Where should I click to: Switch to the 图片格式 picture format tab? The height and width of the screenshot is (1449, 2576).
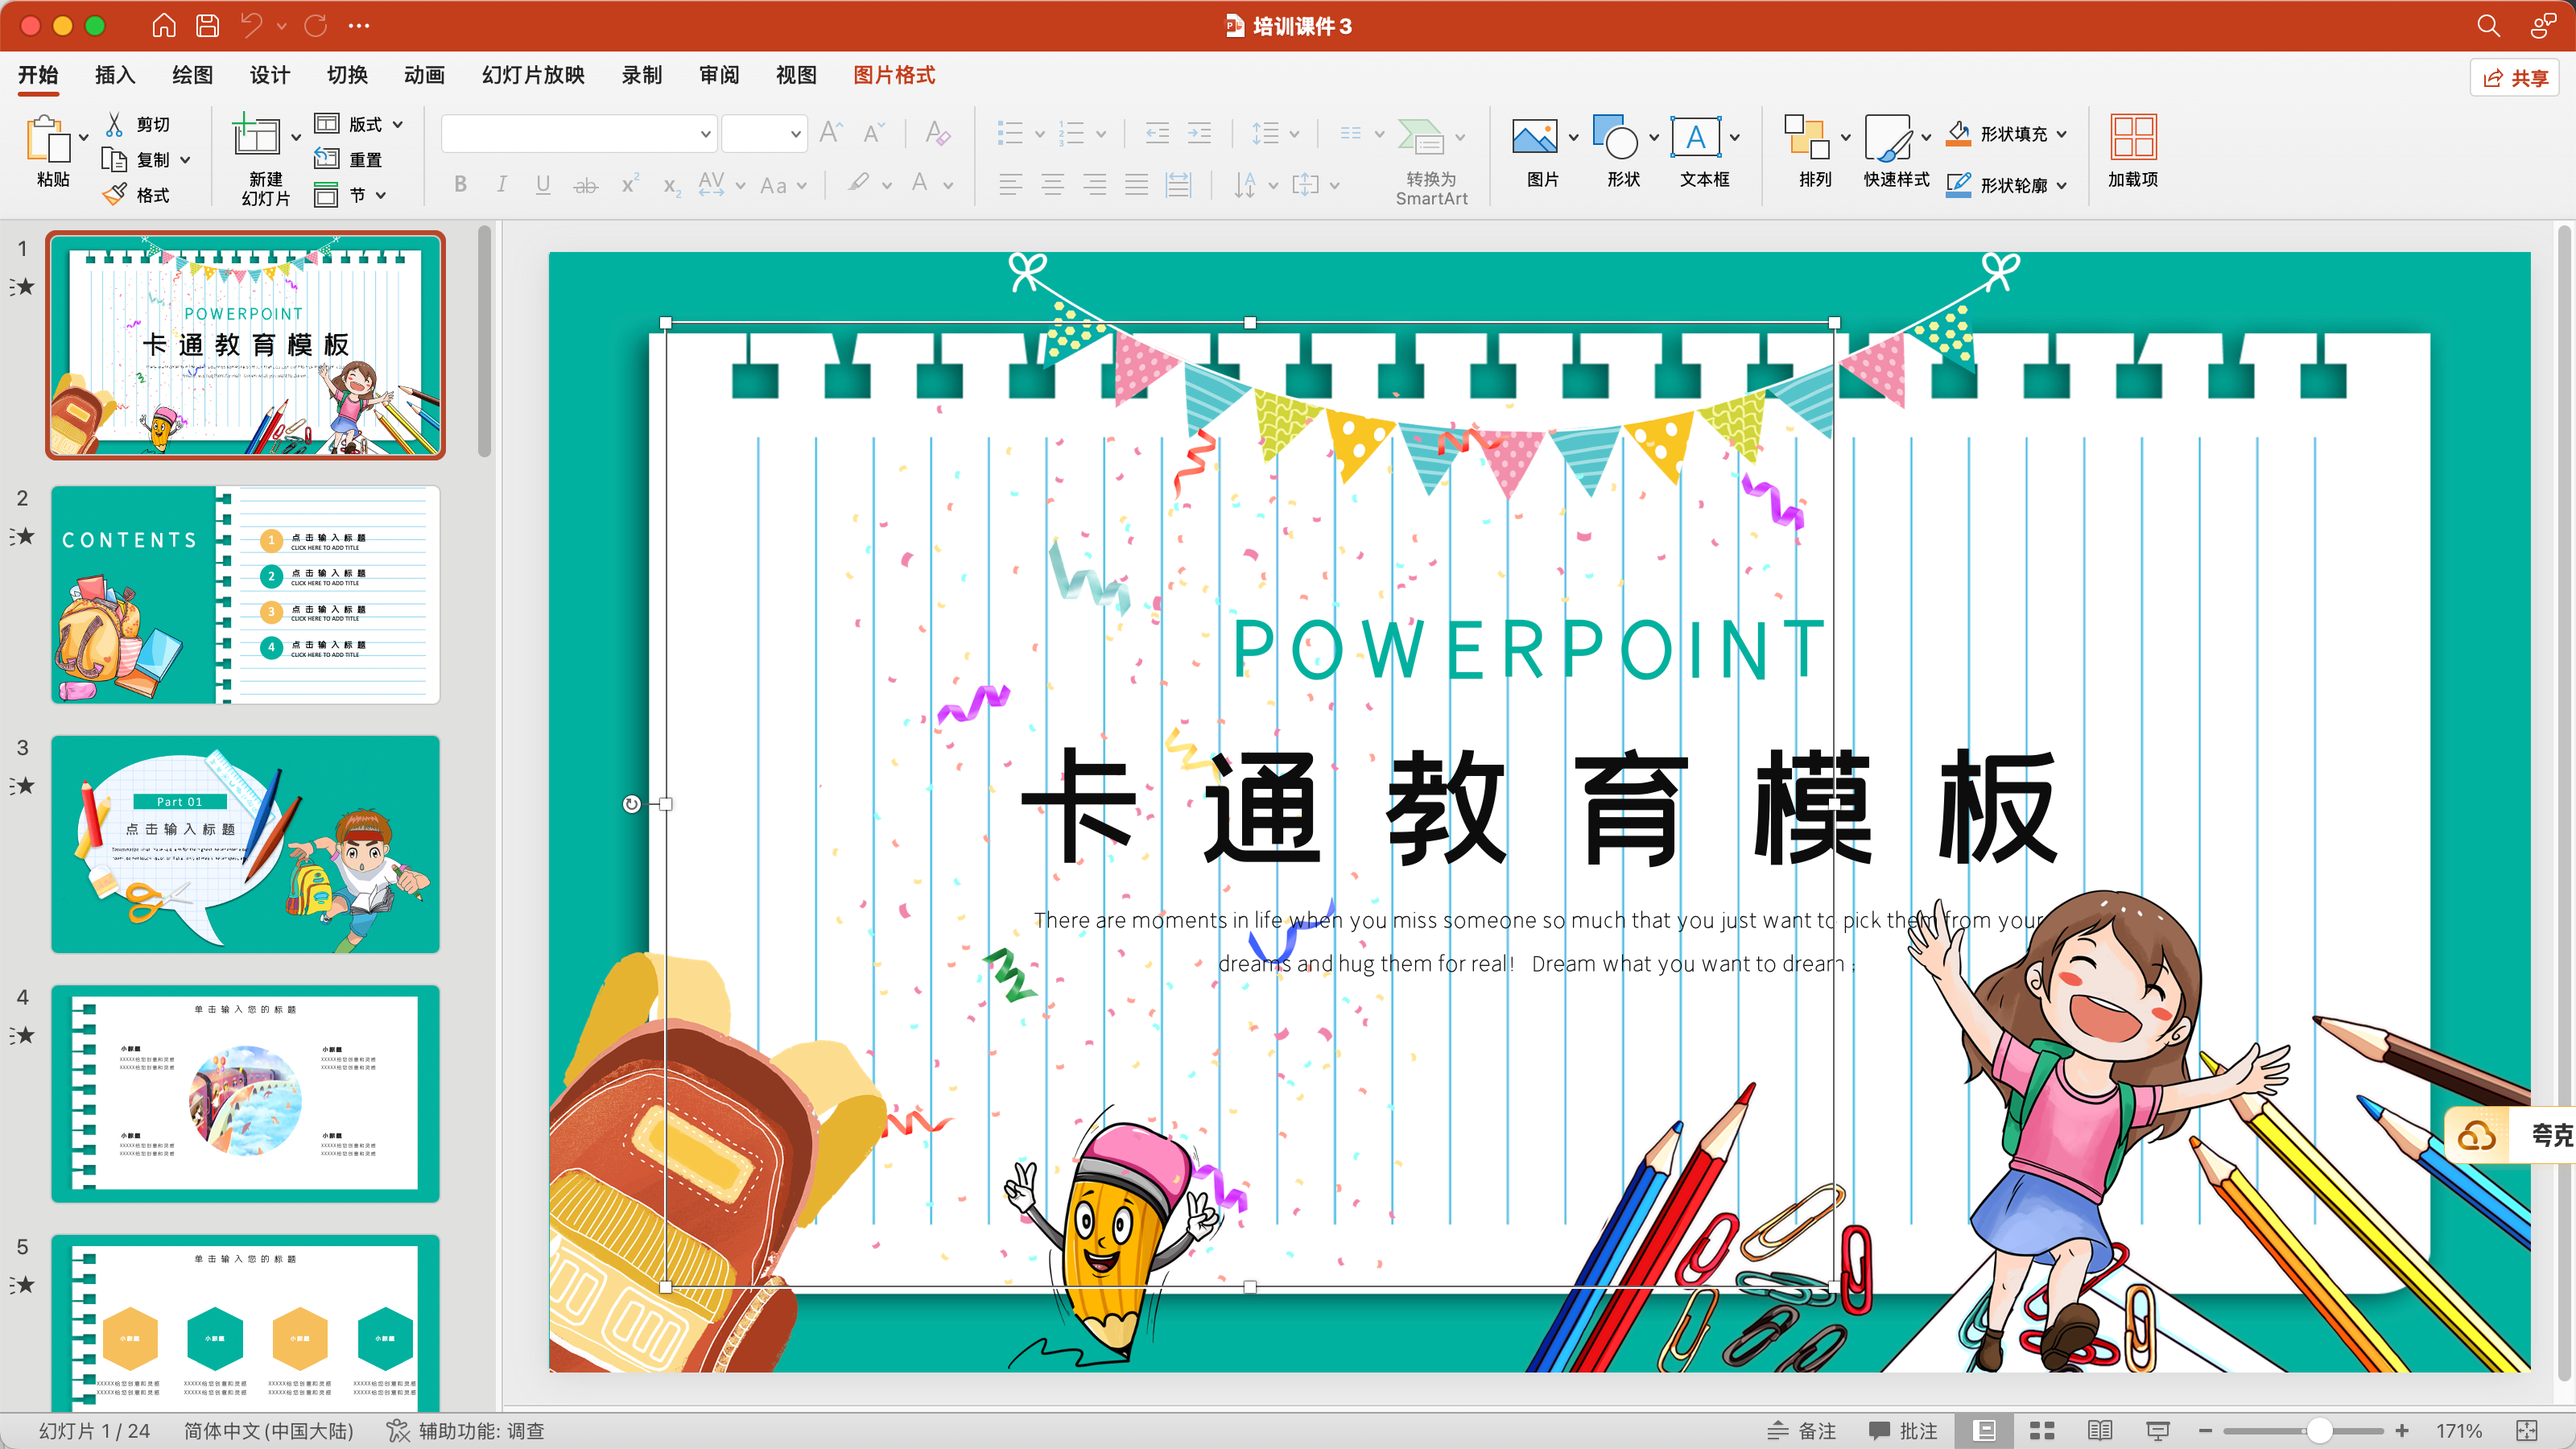tap(894, 75)
